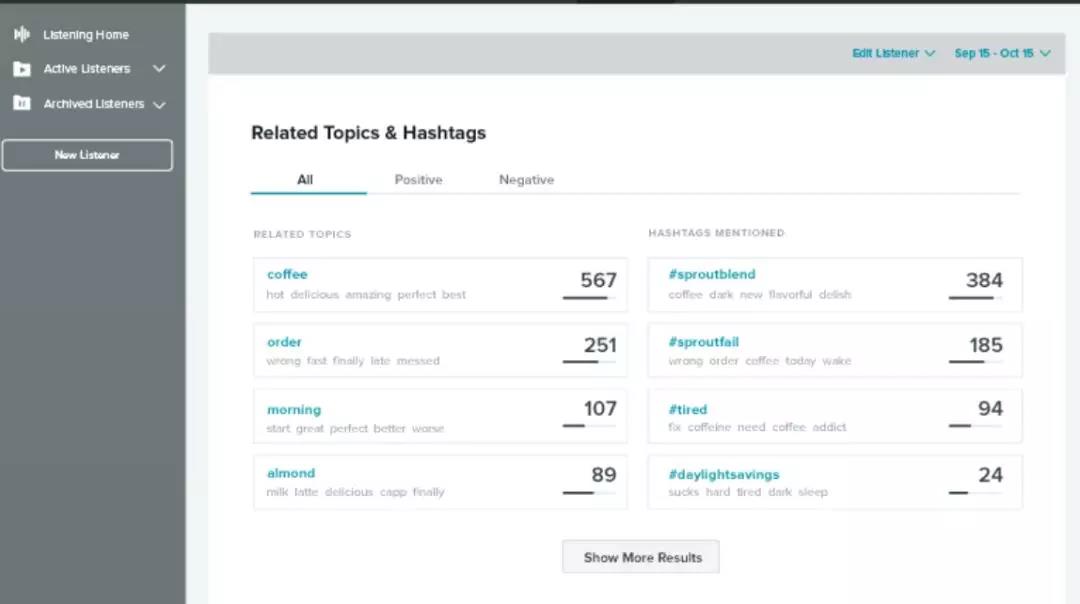The width and height of the screenshot is (1080, 604).
Task: Click the Archived Listeners folder icon
Action: (21, 103)
